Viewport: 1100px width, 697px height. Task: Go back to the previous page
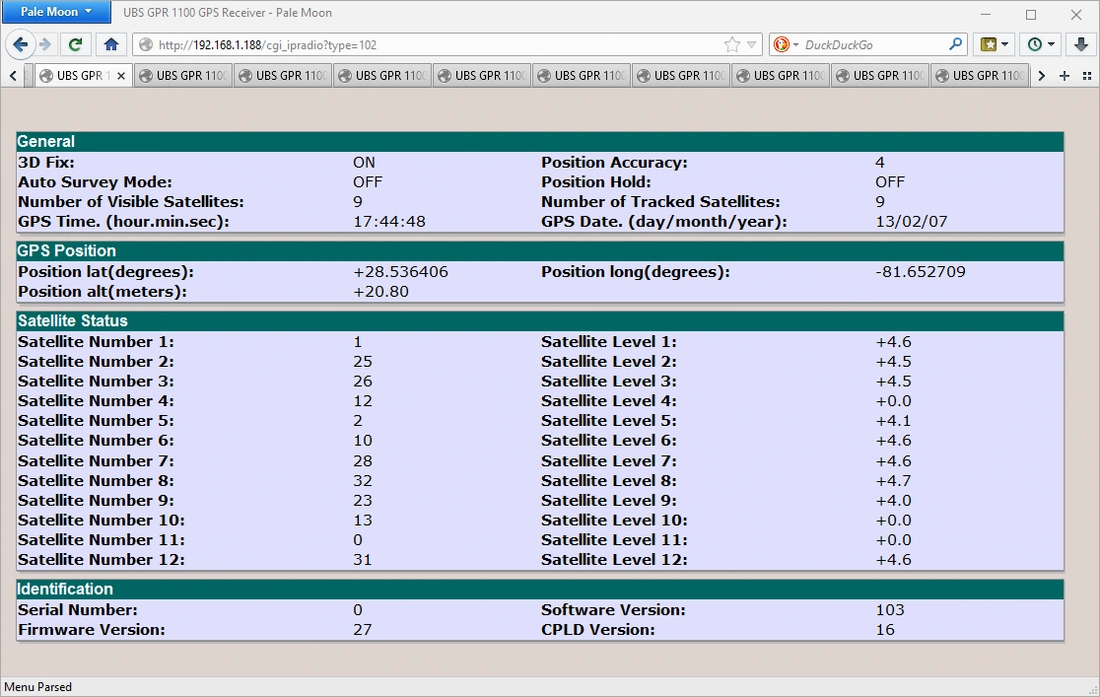[20, 45]
